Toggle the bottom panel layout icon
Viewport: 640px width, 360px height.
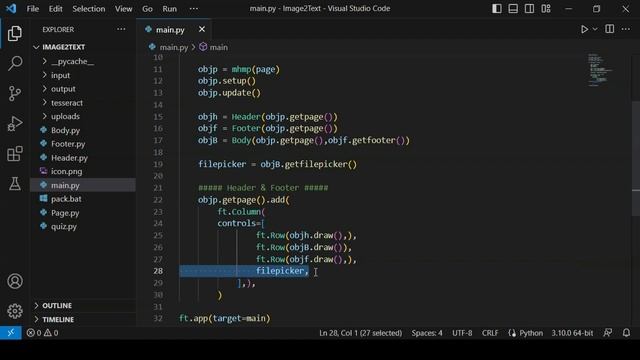click(x=513, y=9)
